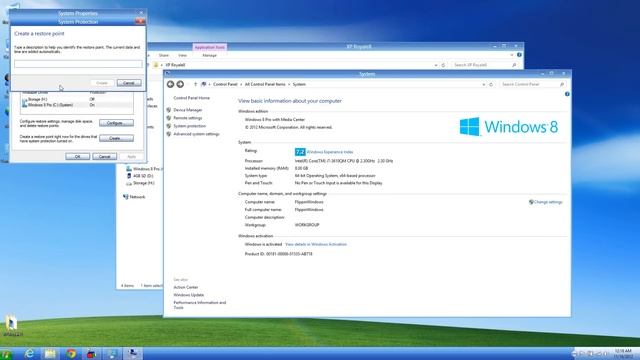The height and width of the screenshot is (360, 640).
Task: Refresh the System control panel window
Action: 491,84
